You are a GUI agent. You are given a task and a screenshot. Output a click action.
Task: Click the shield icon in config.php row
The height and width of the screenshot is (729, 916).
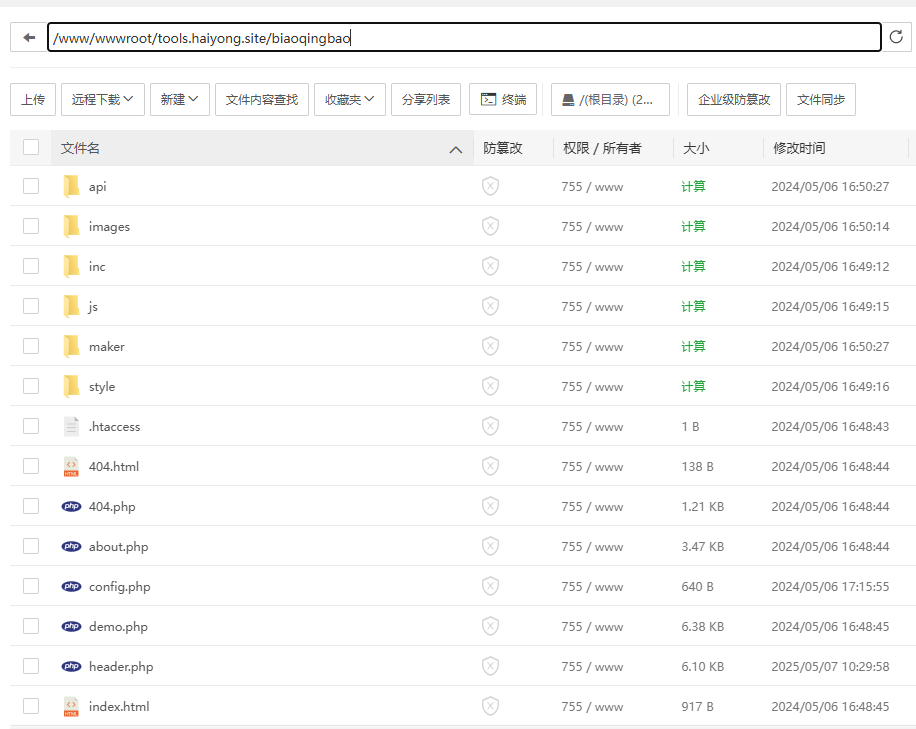[x=490, y=586]
